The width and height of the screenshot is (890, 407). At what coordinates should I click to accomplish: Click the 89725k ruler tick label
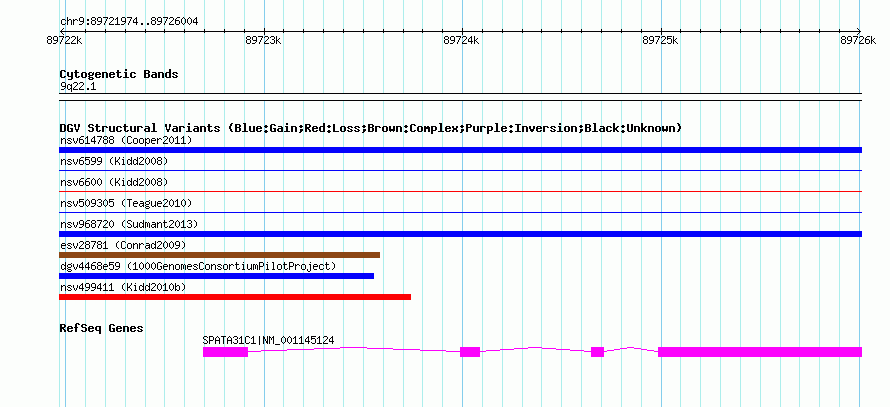[x=660, y=40]
